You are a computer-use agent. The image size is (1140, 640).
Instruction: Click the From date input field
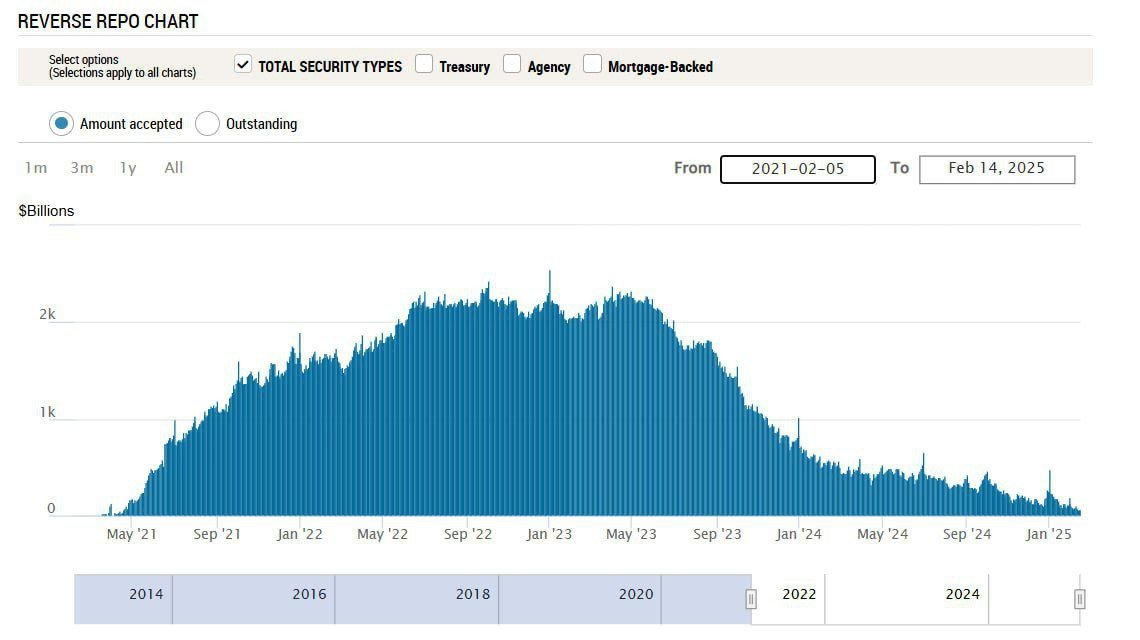pos(797,169)
